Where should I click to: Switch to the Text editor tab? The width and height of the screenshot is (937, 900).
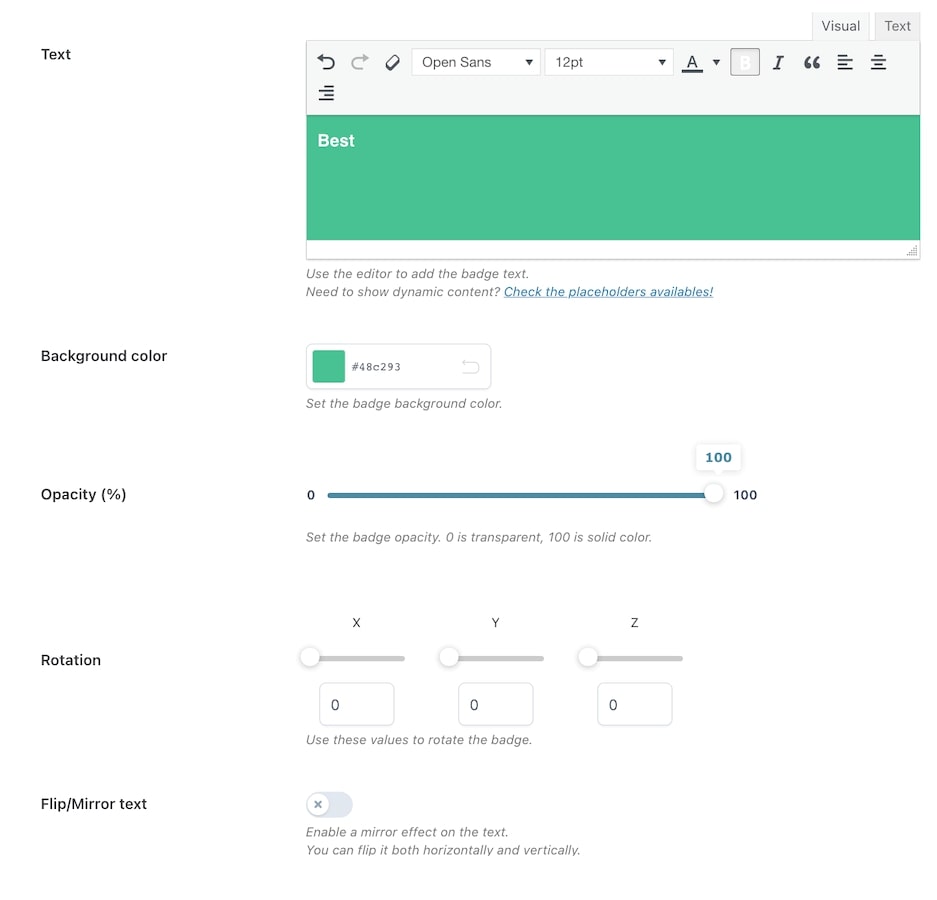898,26
